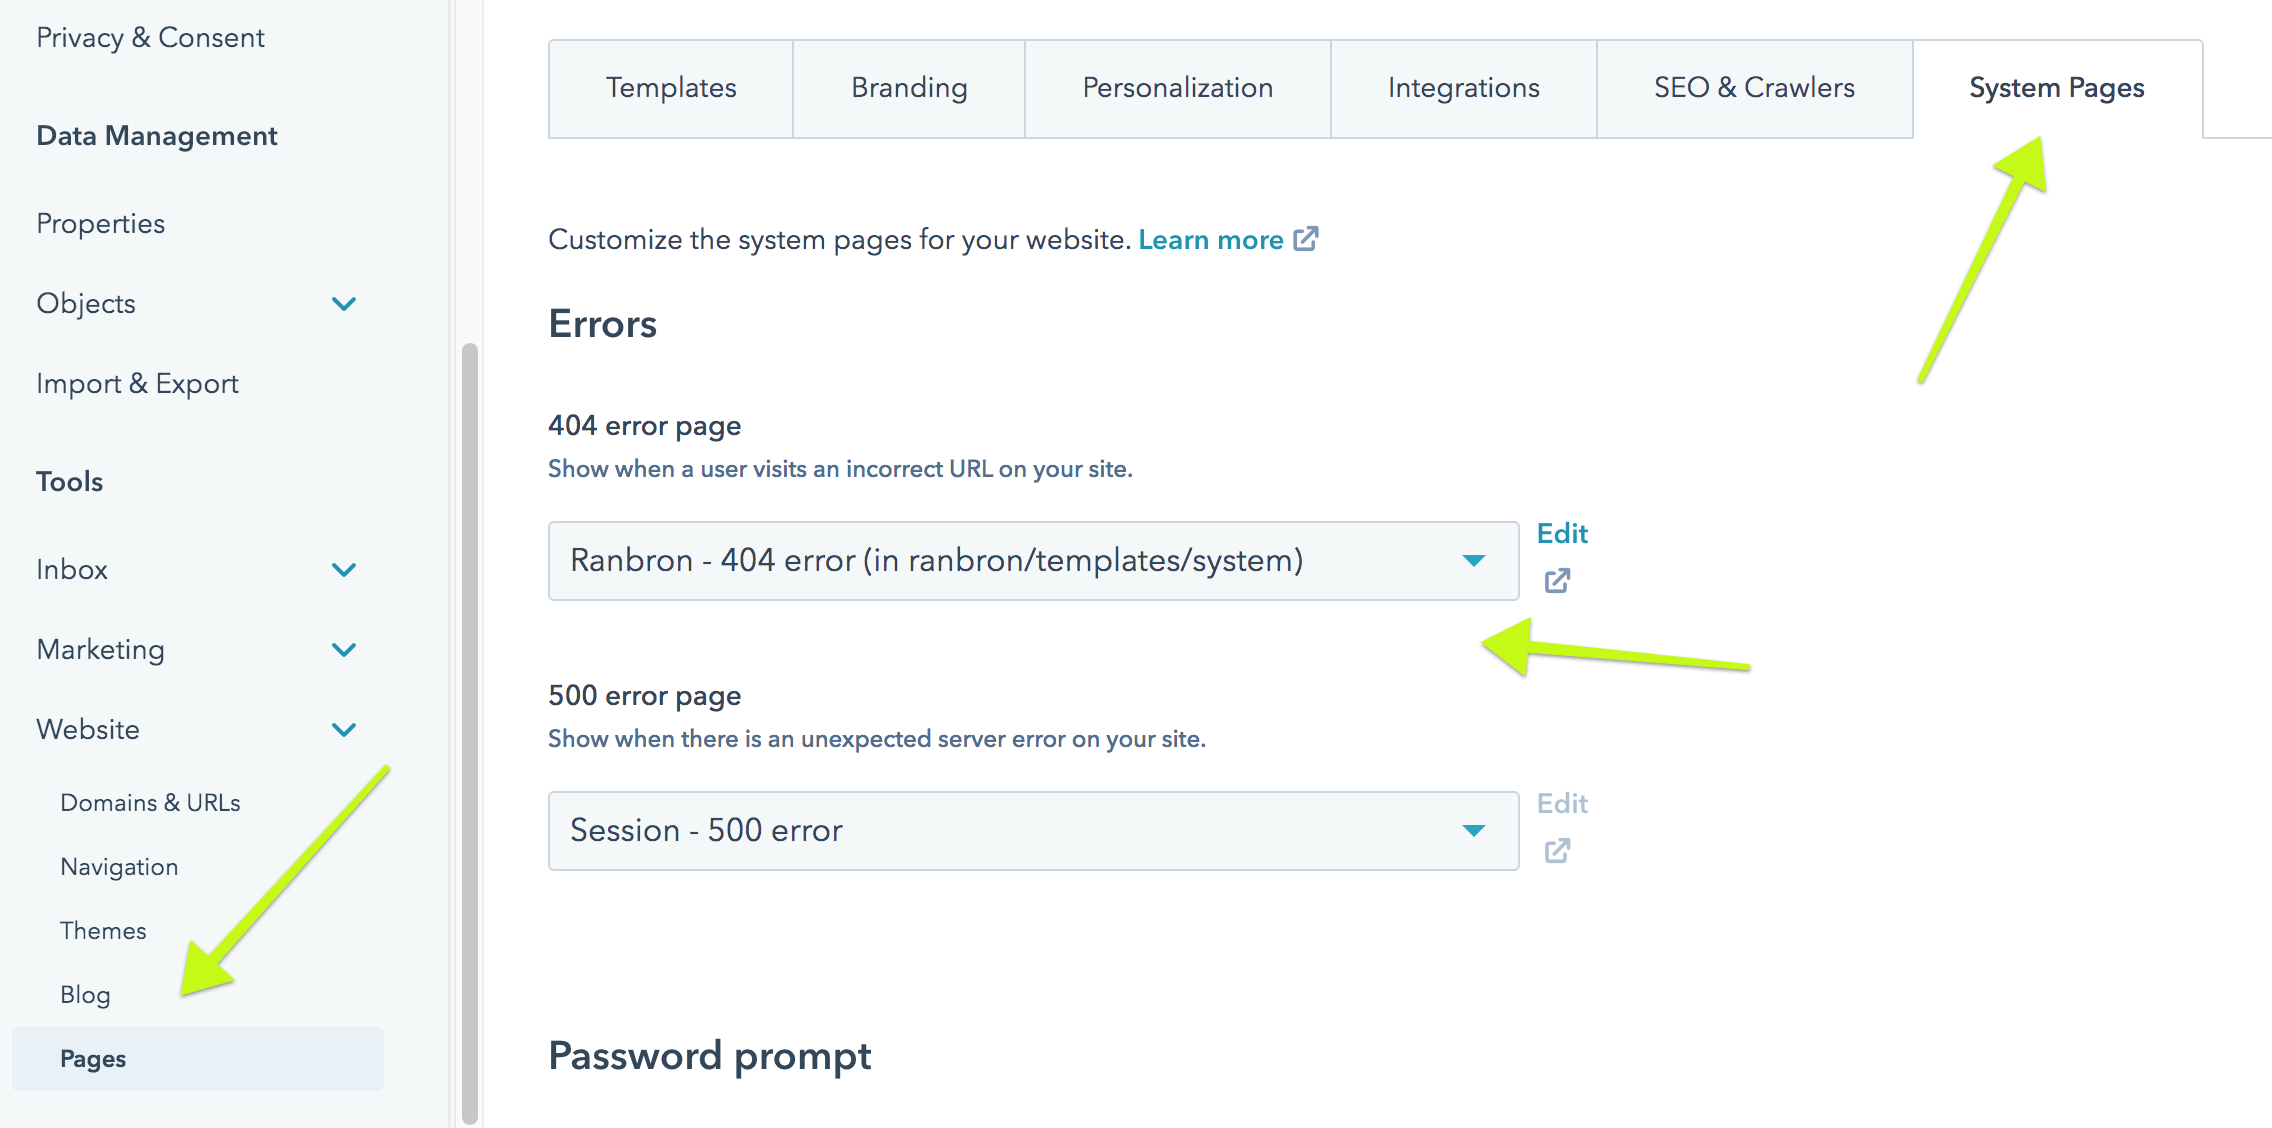This screenshot has height=1128, width=2272.
Task: Switch to the Templates tab
Action: [671, 89]
